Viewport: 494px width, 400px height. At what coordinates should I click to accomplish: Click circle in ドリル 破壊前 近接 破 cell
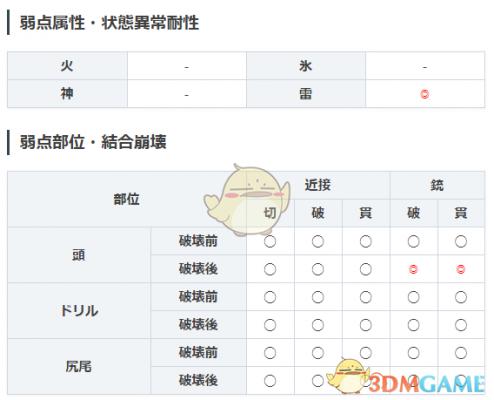tap(318, 297)
